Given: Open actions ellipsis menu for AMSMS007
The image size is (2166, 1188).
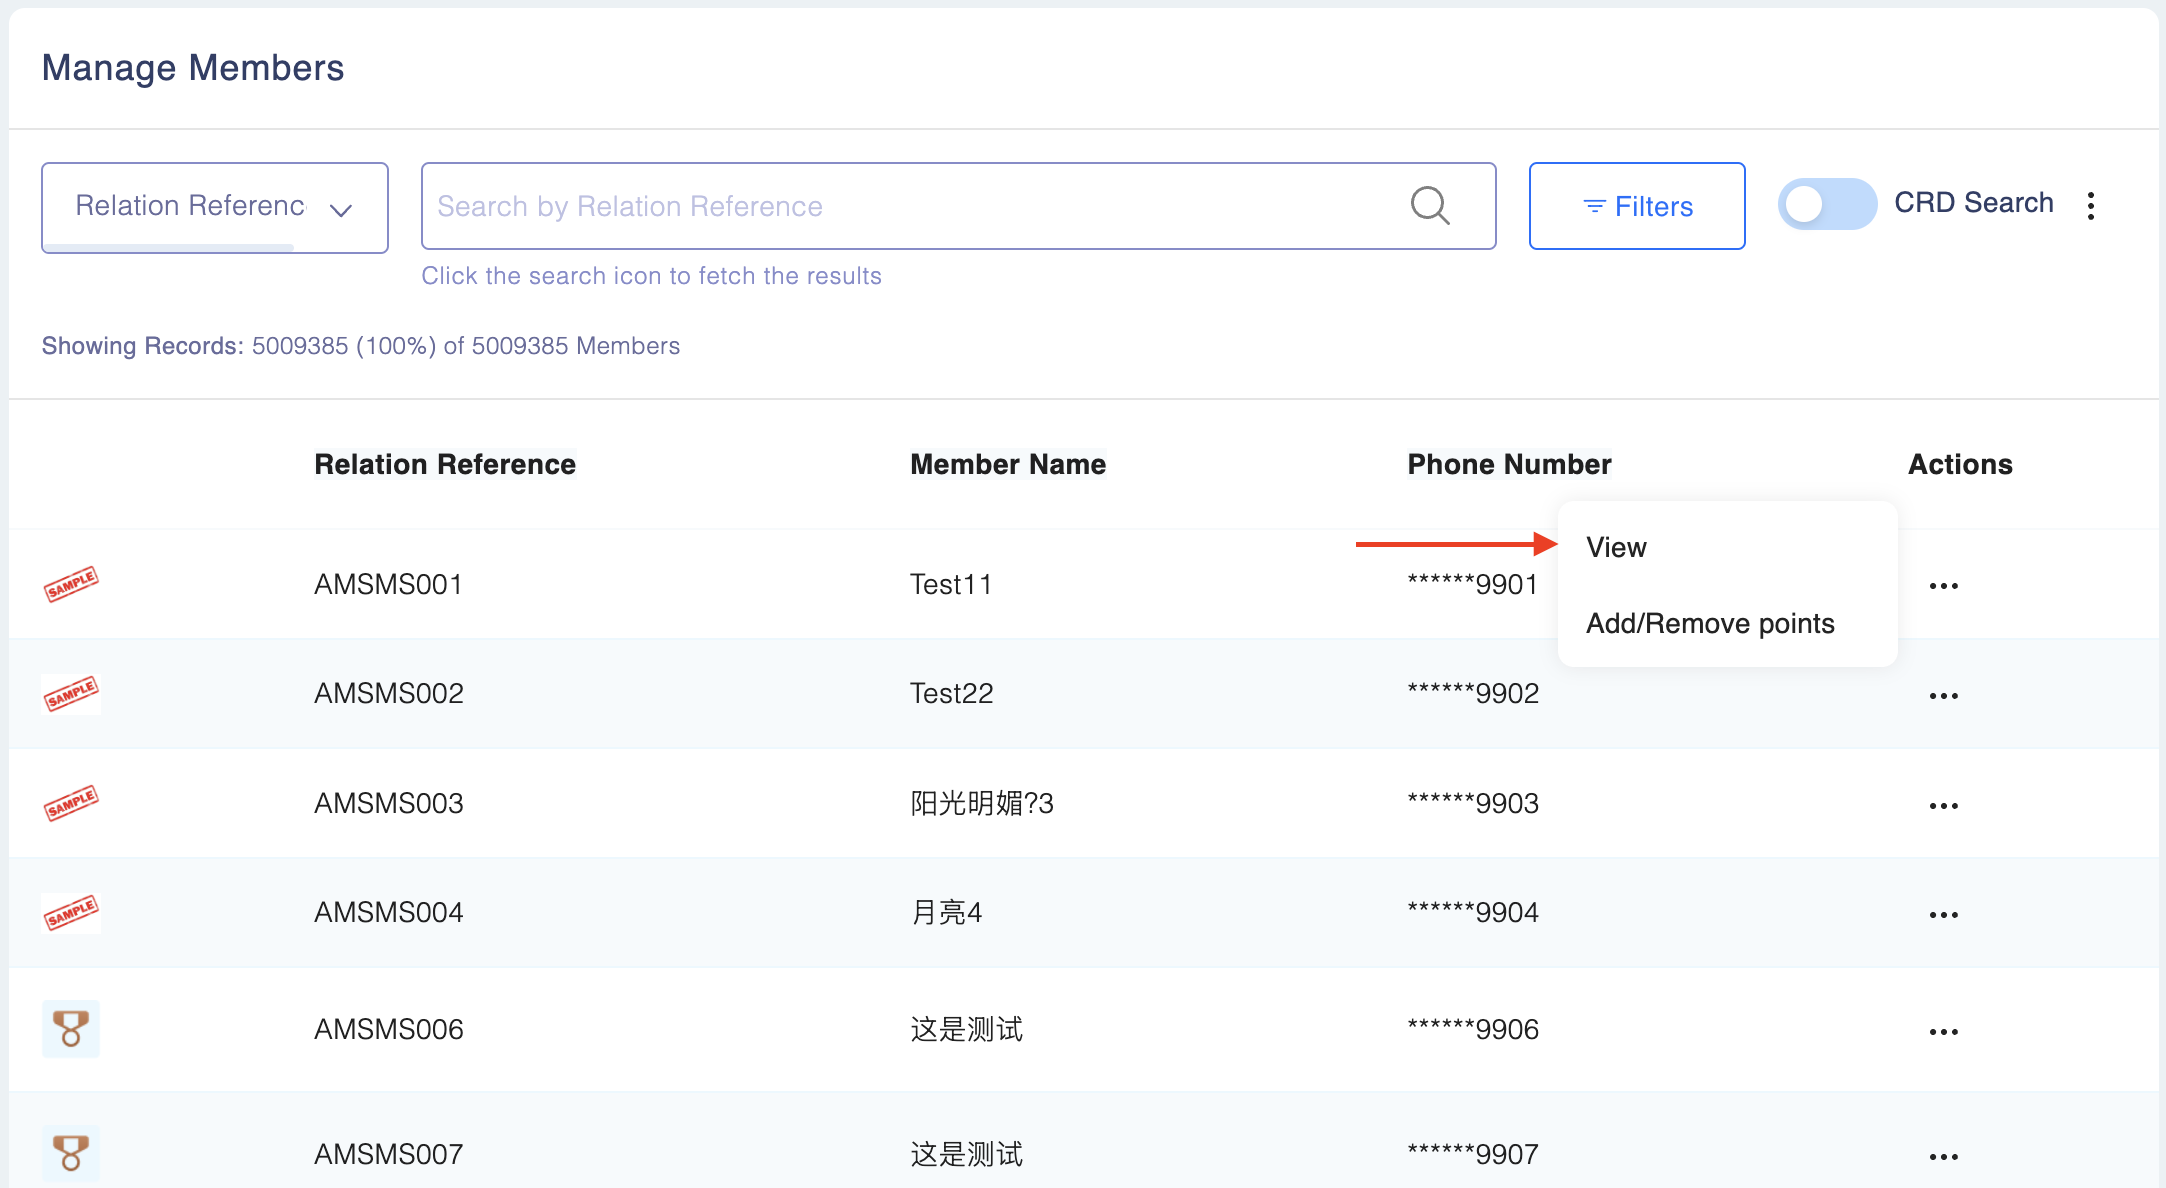Looking at the screenshot, I should pyautogui.click(x=1943, y=1157).
